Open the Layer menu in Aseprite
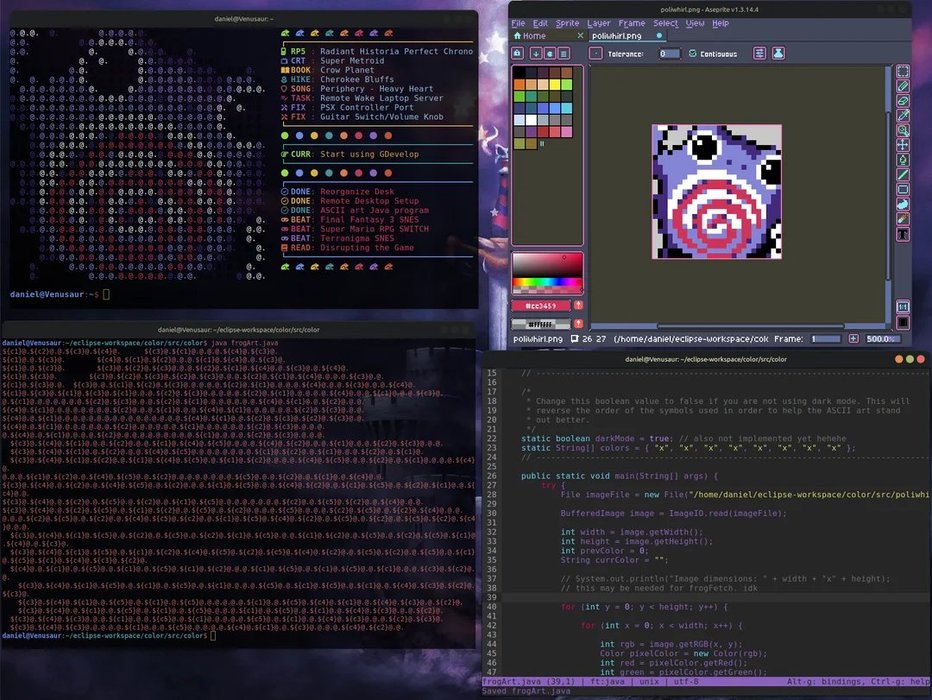932x700 pixels. tap(599, 23)
